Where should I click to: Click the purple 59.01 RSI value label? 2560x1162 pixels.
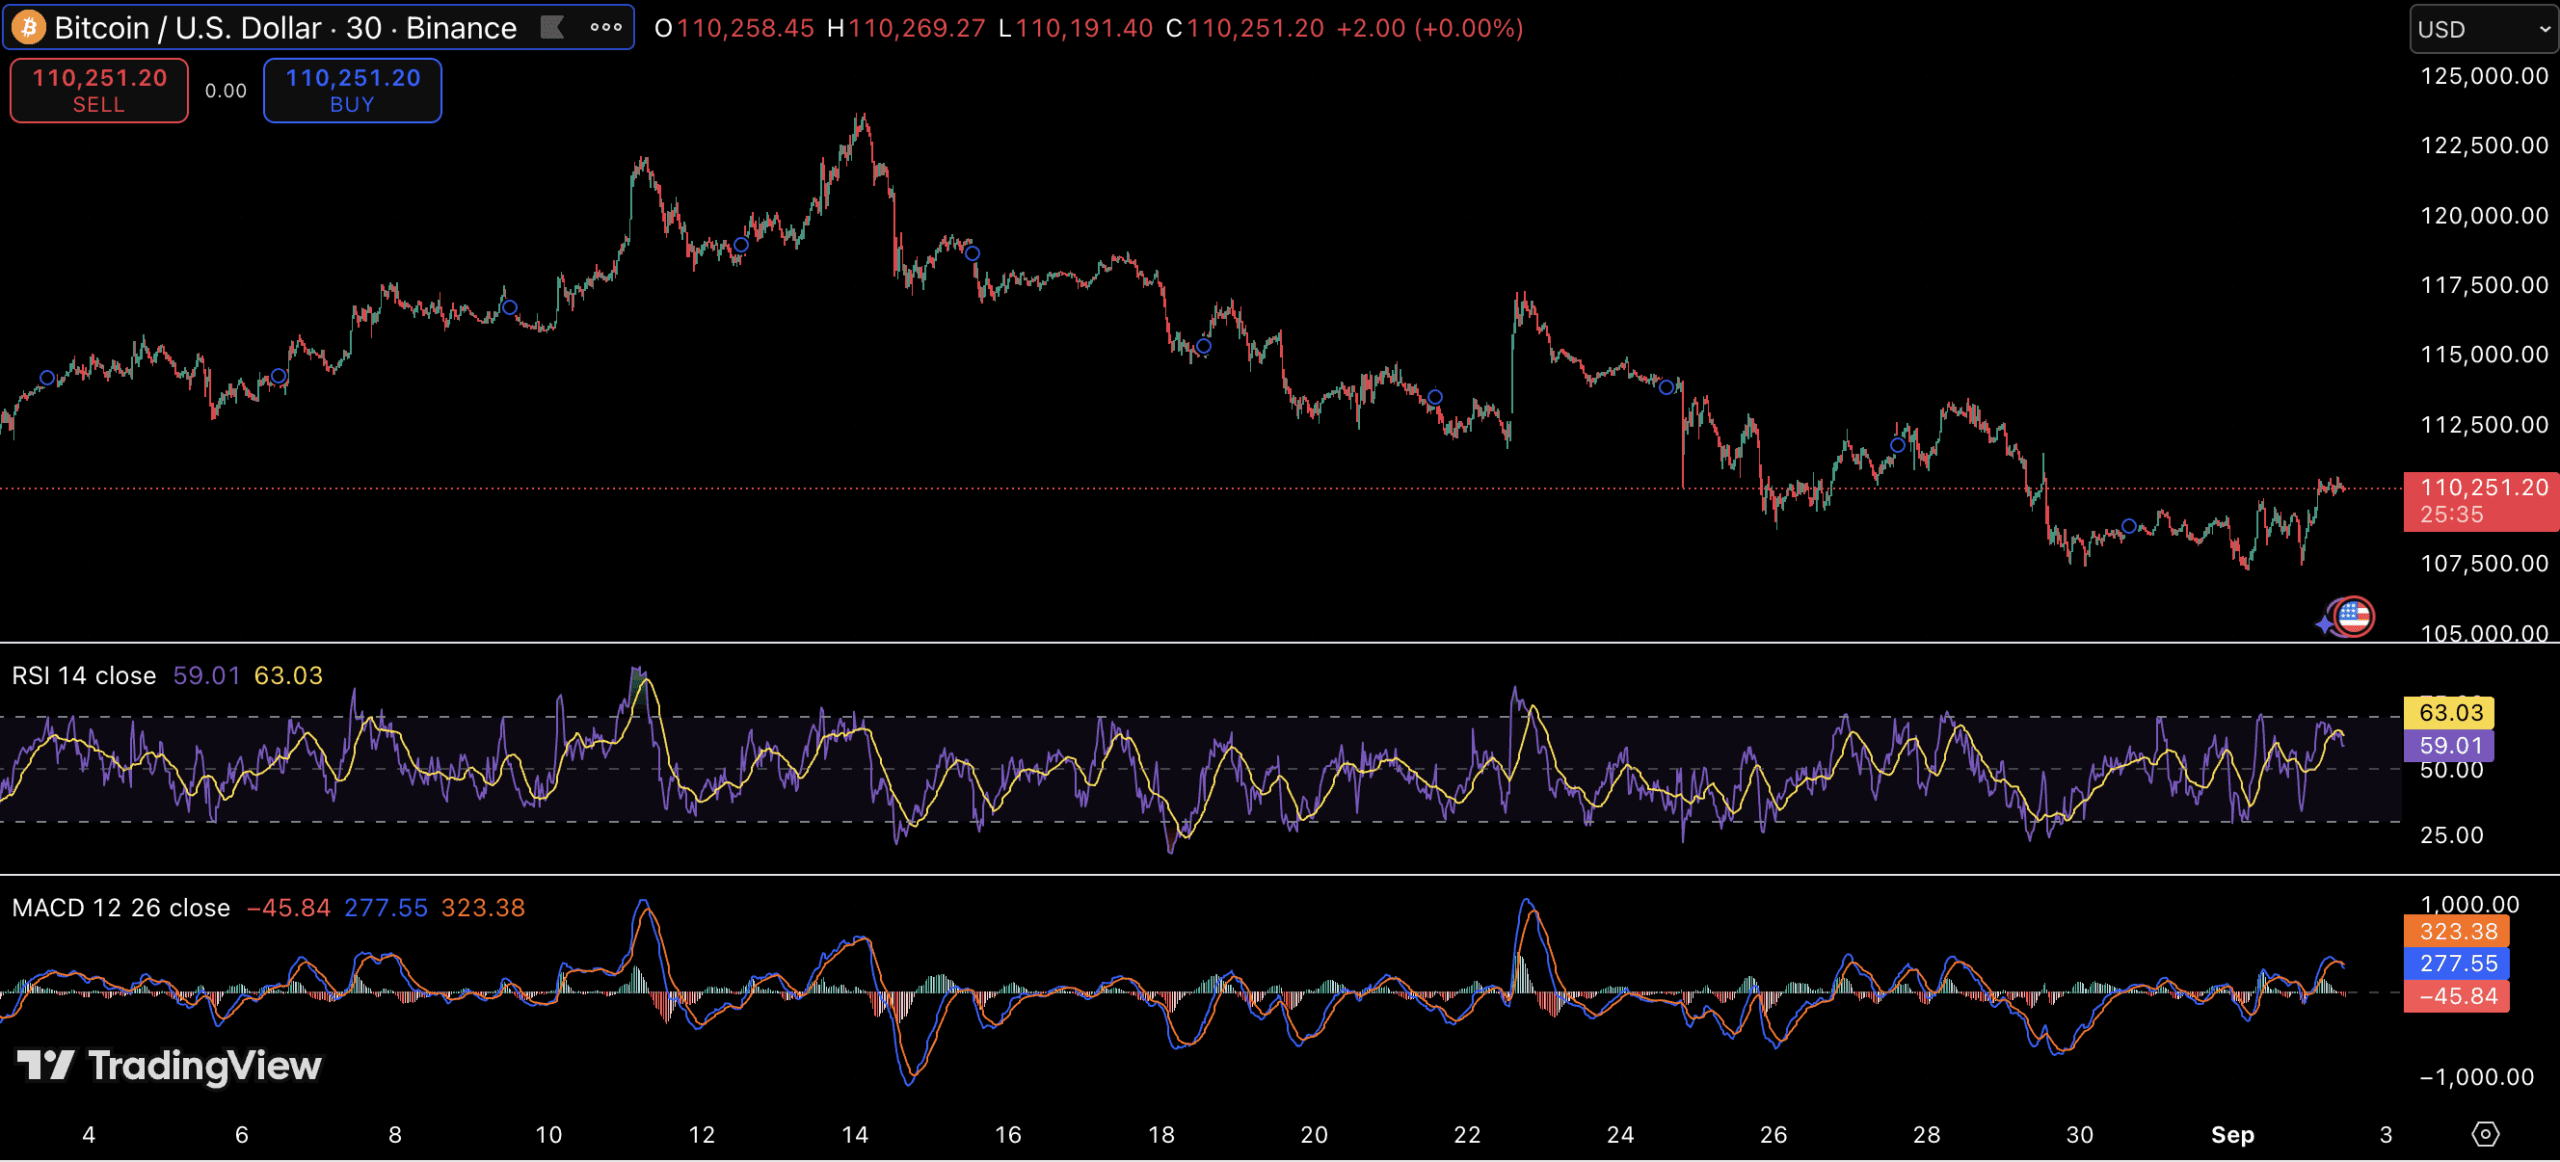(2450, 746)
